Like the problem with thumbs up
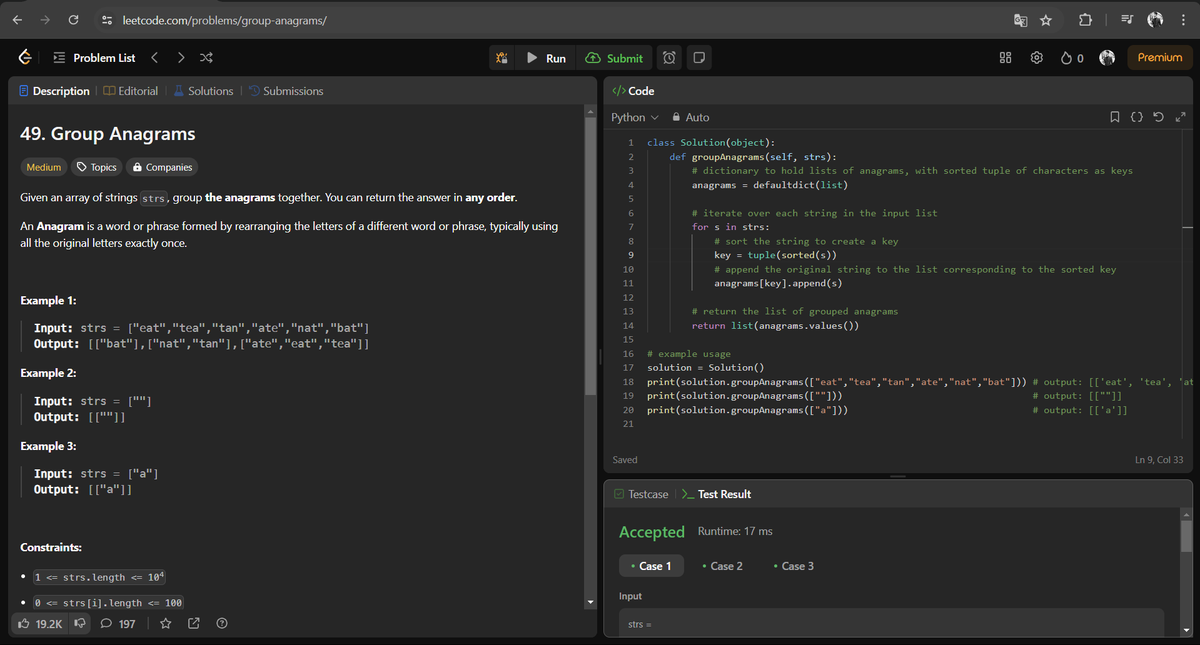1200x645 pixels. coord(39,624)
